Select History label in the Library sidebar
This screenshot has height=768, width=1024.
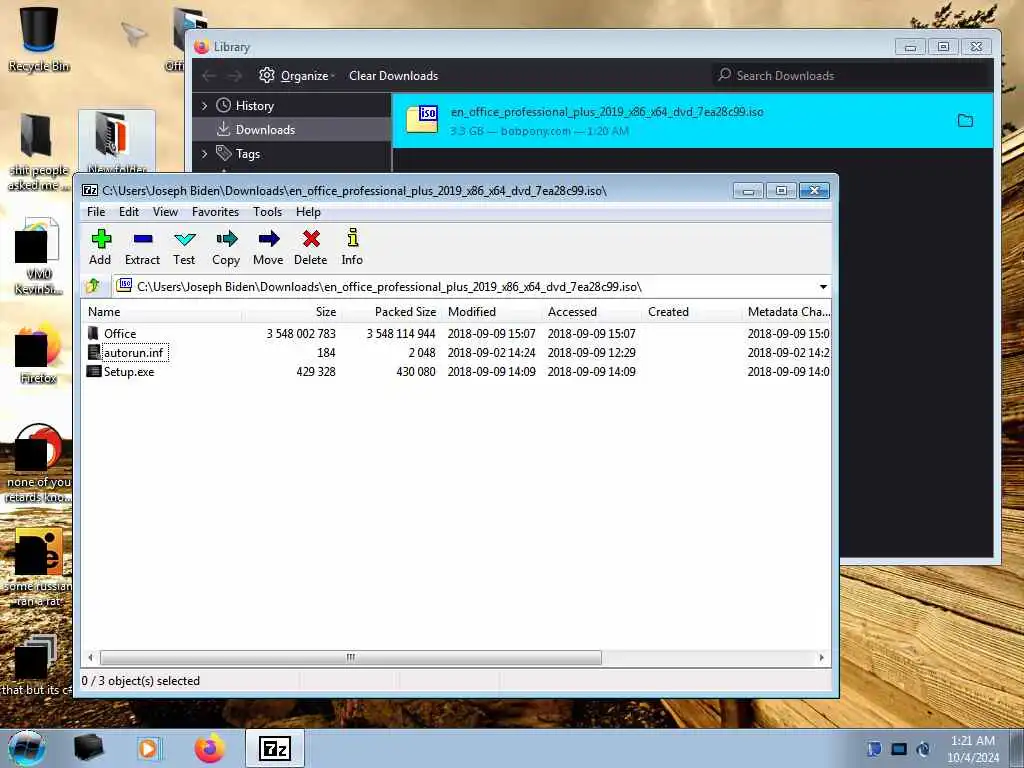tap(255, 106)
